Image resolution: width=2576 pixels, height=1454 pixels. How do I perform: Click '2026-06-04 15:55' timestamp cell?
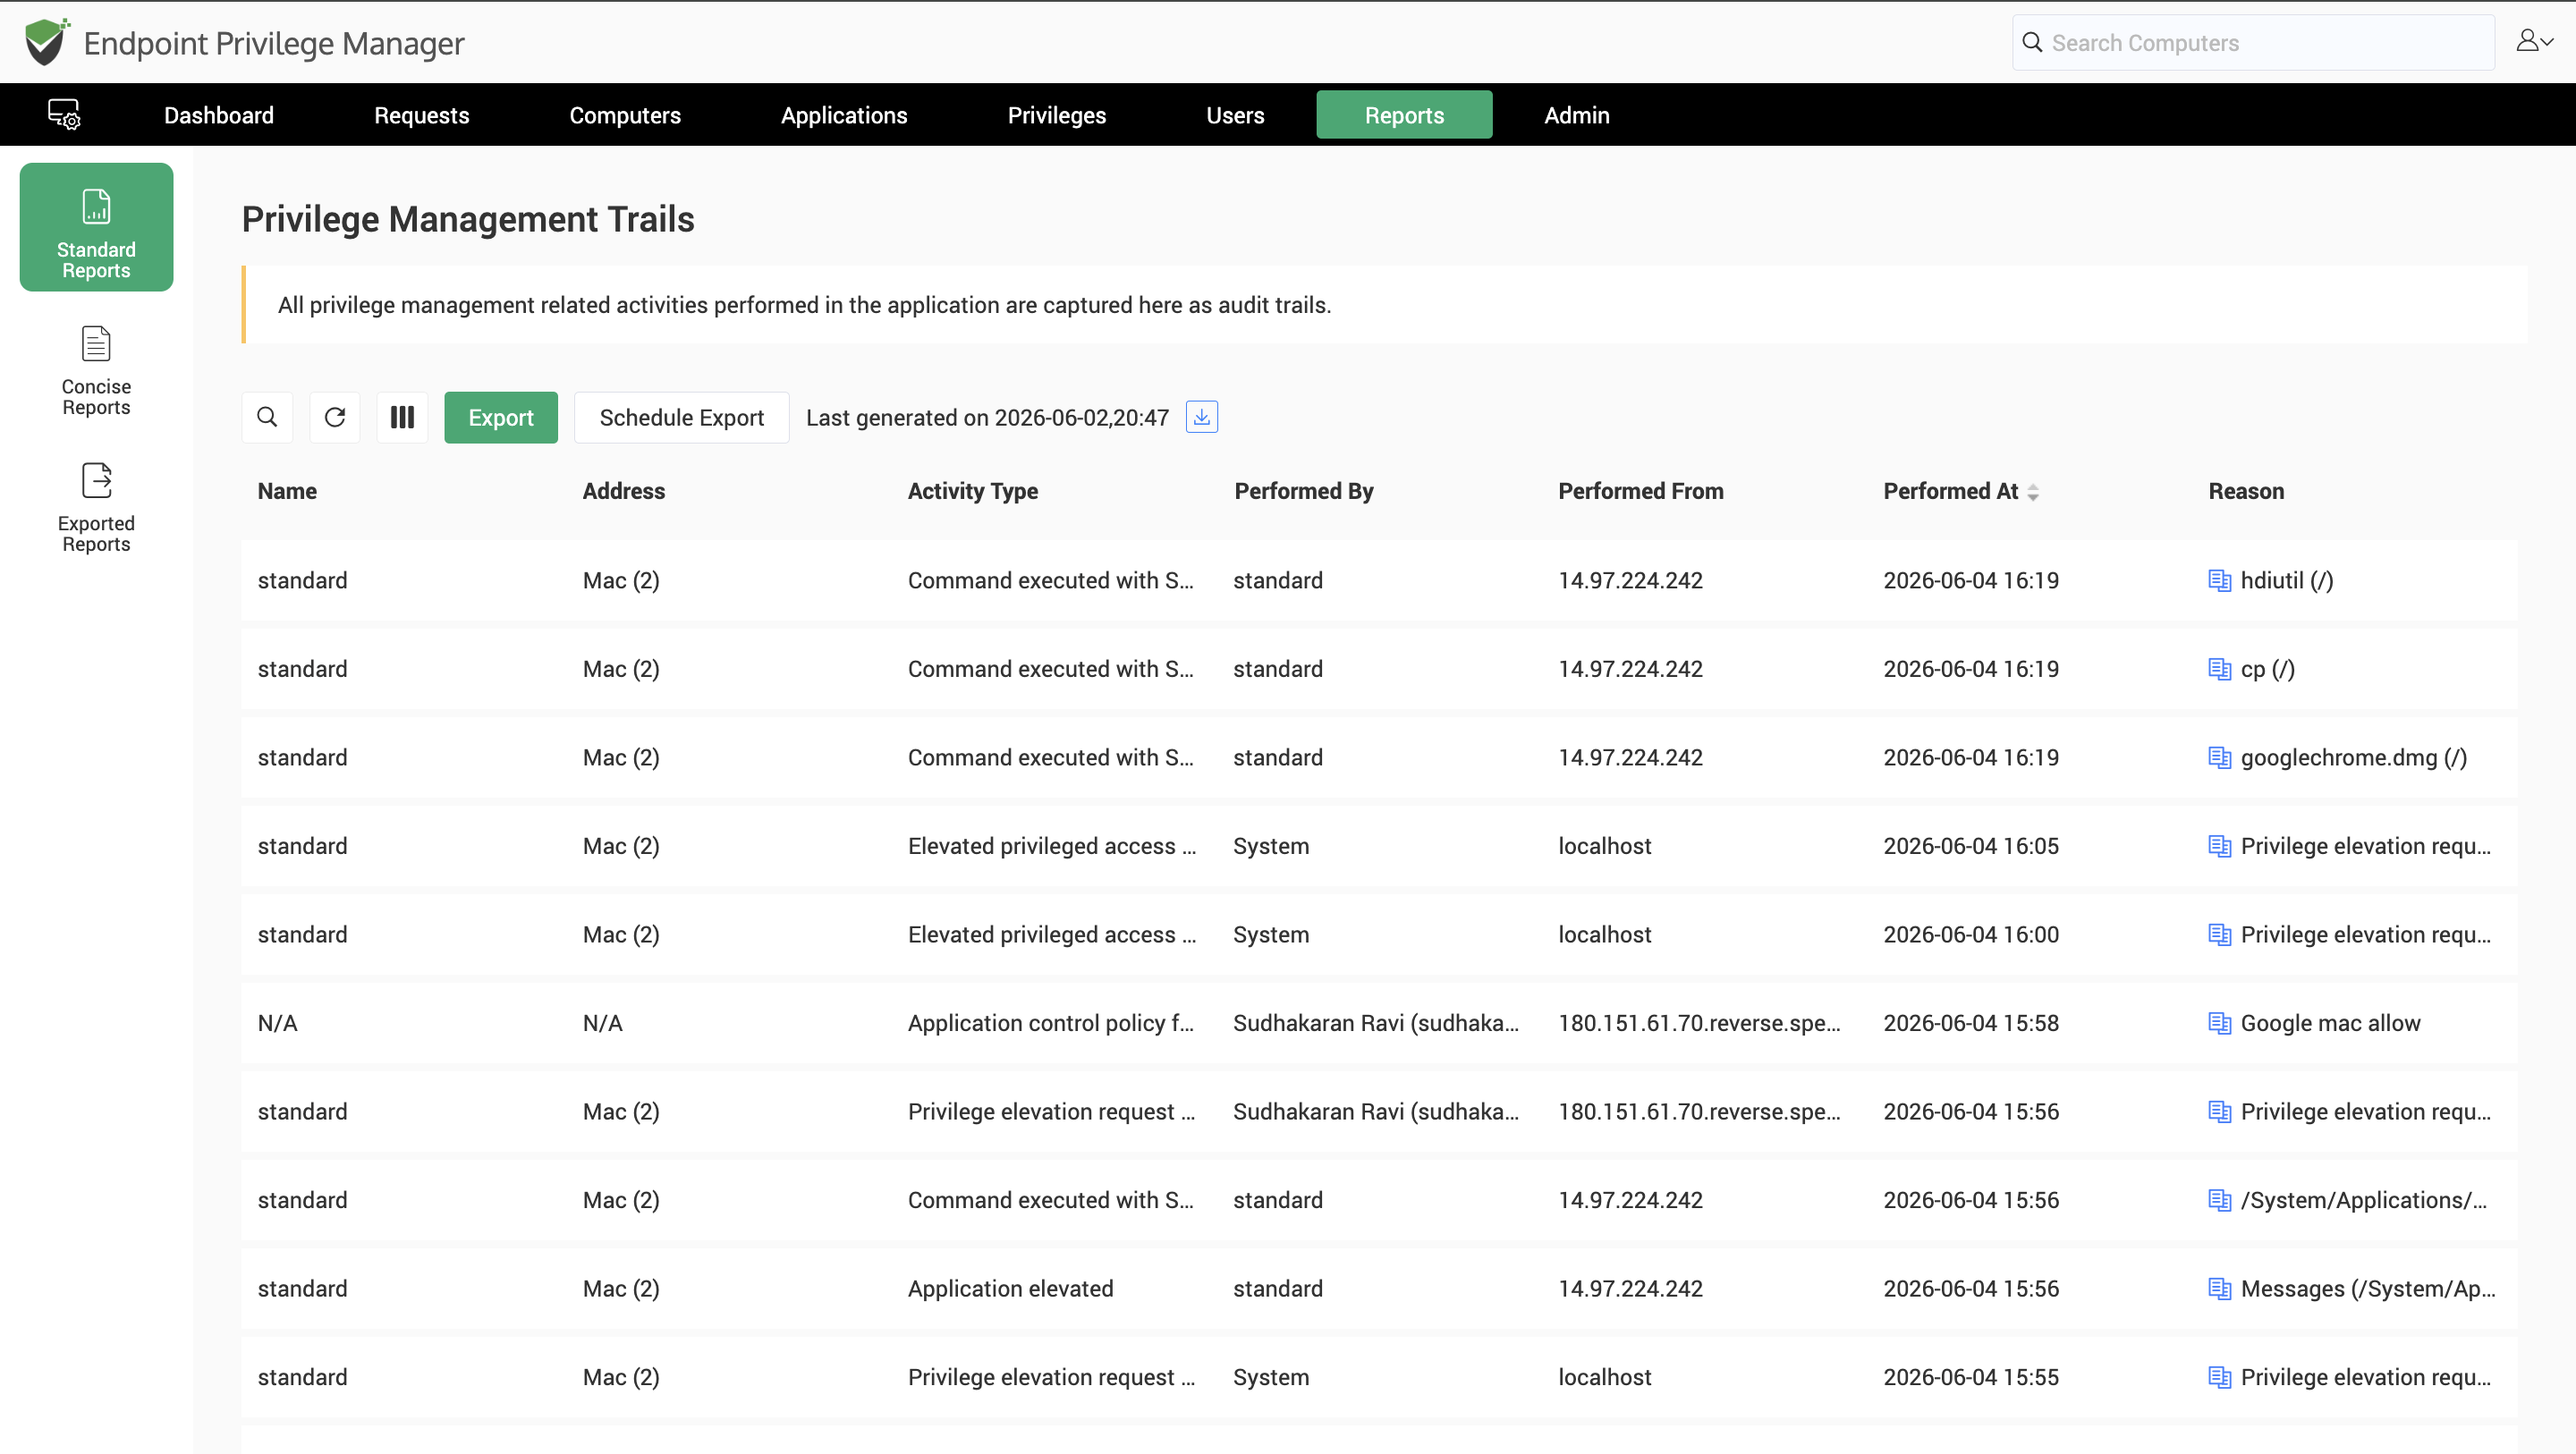tap(1971, 1377)
